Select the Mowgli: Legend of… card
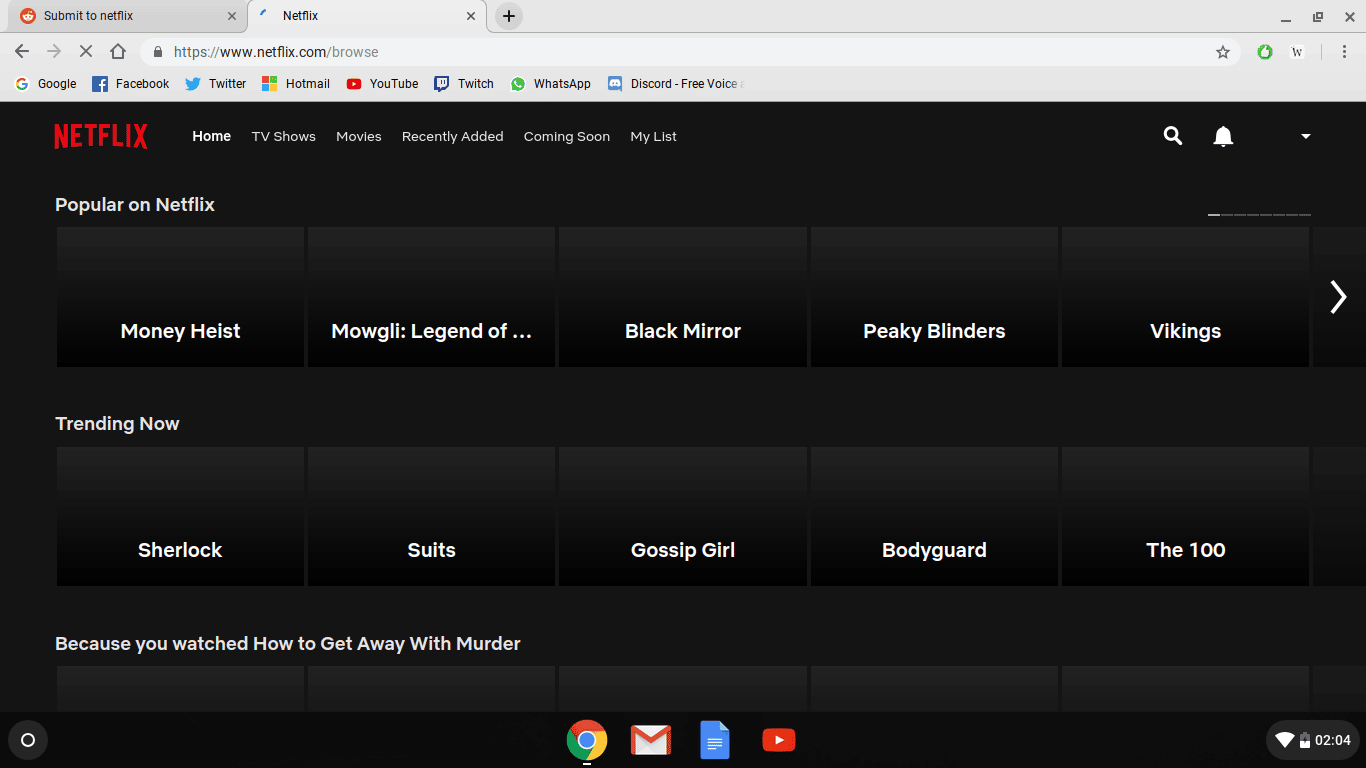The width and height of the screenshot is (1366, 768). [431, 297]
